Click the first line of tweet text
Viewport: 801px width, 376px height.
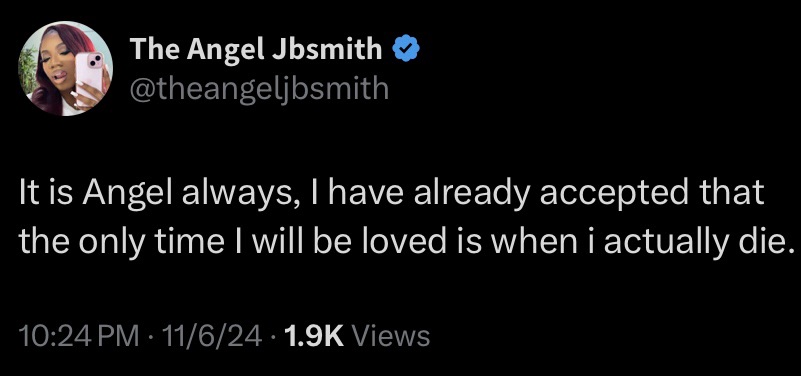[391, 194]
